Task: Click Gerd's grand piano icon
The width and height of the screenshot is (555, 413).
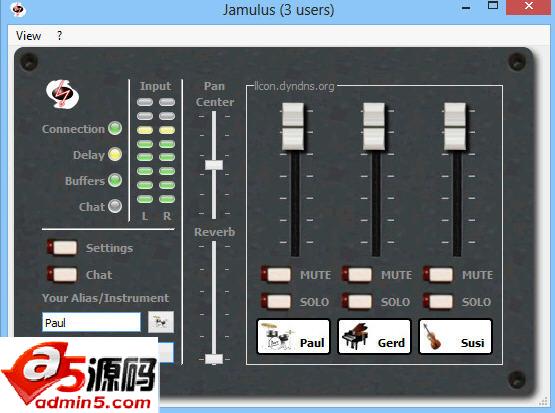Action: (355, 336)
